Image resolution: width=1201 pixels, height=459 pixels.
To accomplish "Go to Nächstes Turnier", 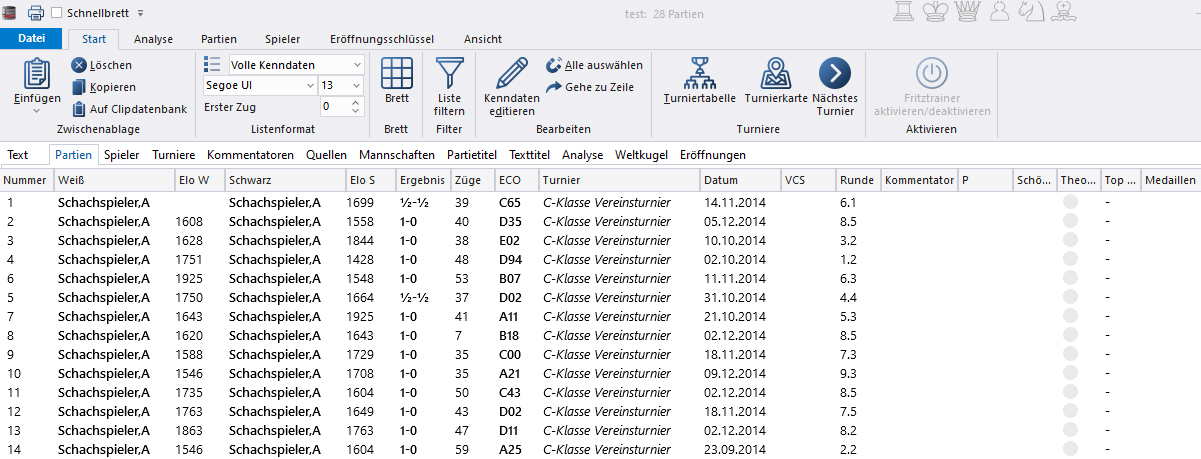I will click(834, 73).
